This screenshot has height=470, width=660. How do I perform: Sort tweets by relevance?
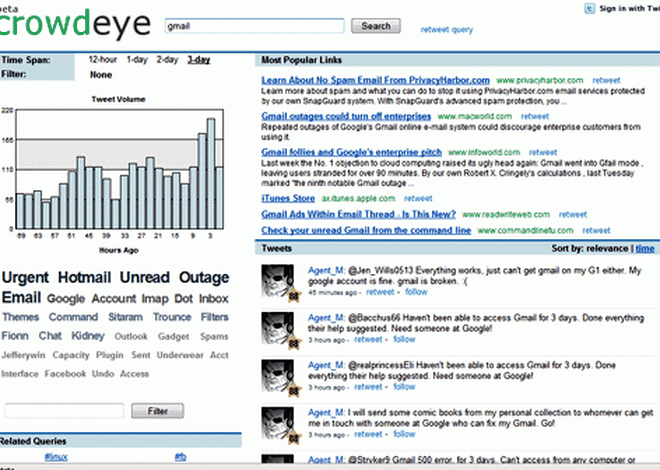pos(607,249)
